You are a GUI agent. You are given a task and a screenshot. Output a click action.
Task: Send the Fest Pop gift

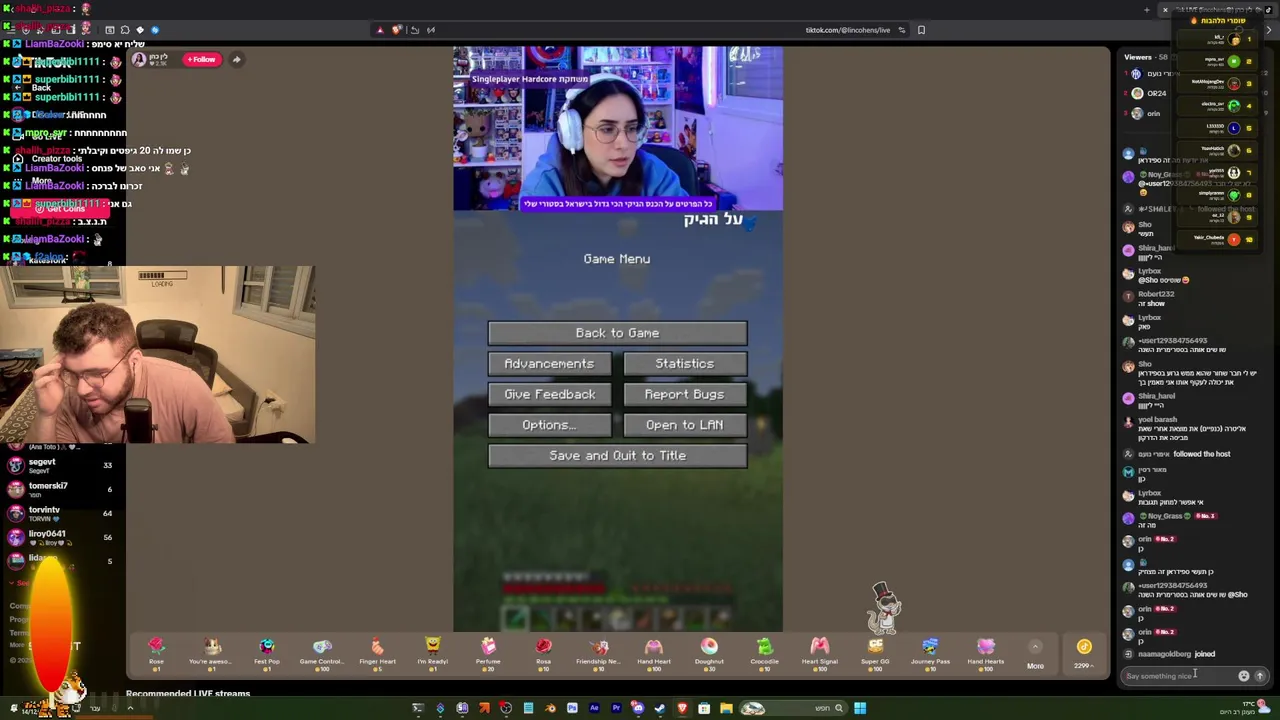[267, 652]
